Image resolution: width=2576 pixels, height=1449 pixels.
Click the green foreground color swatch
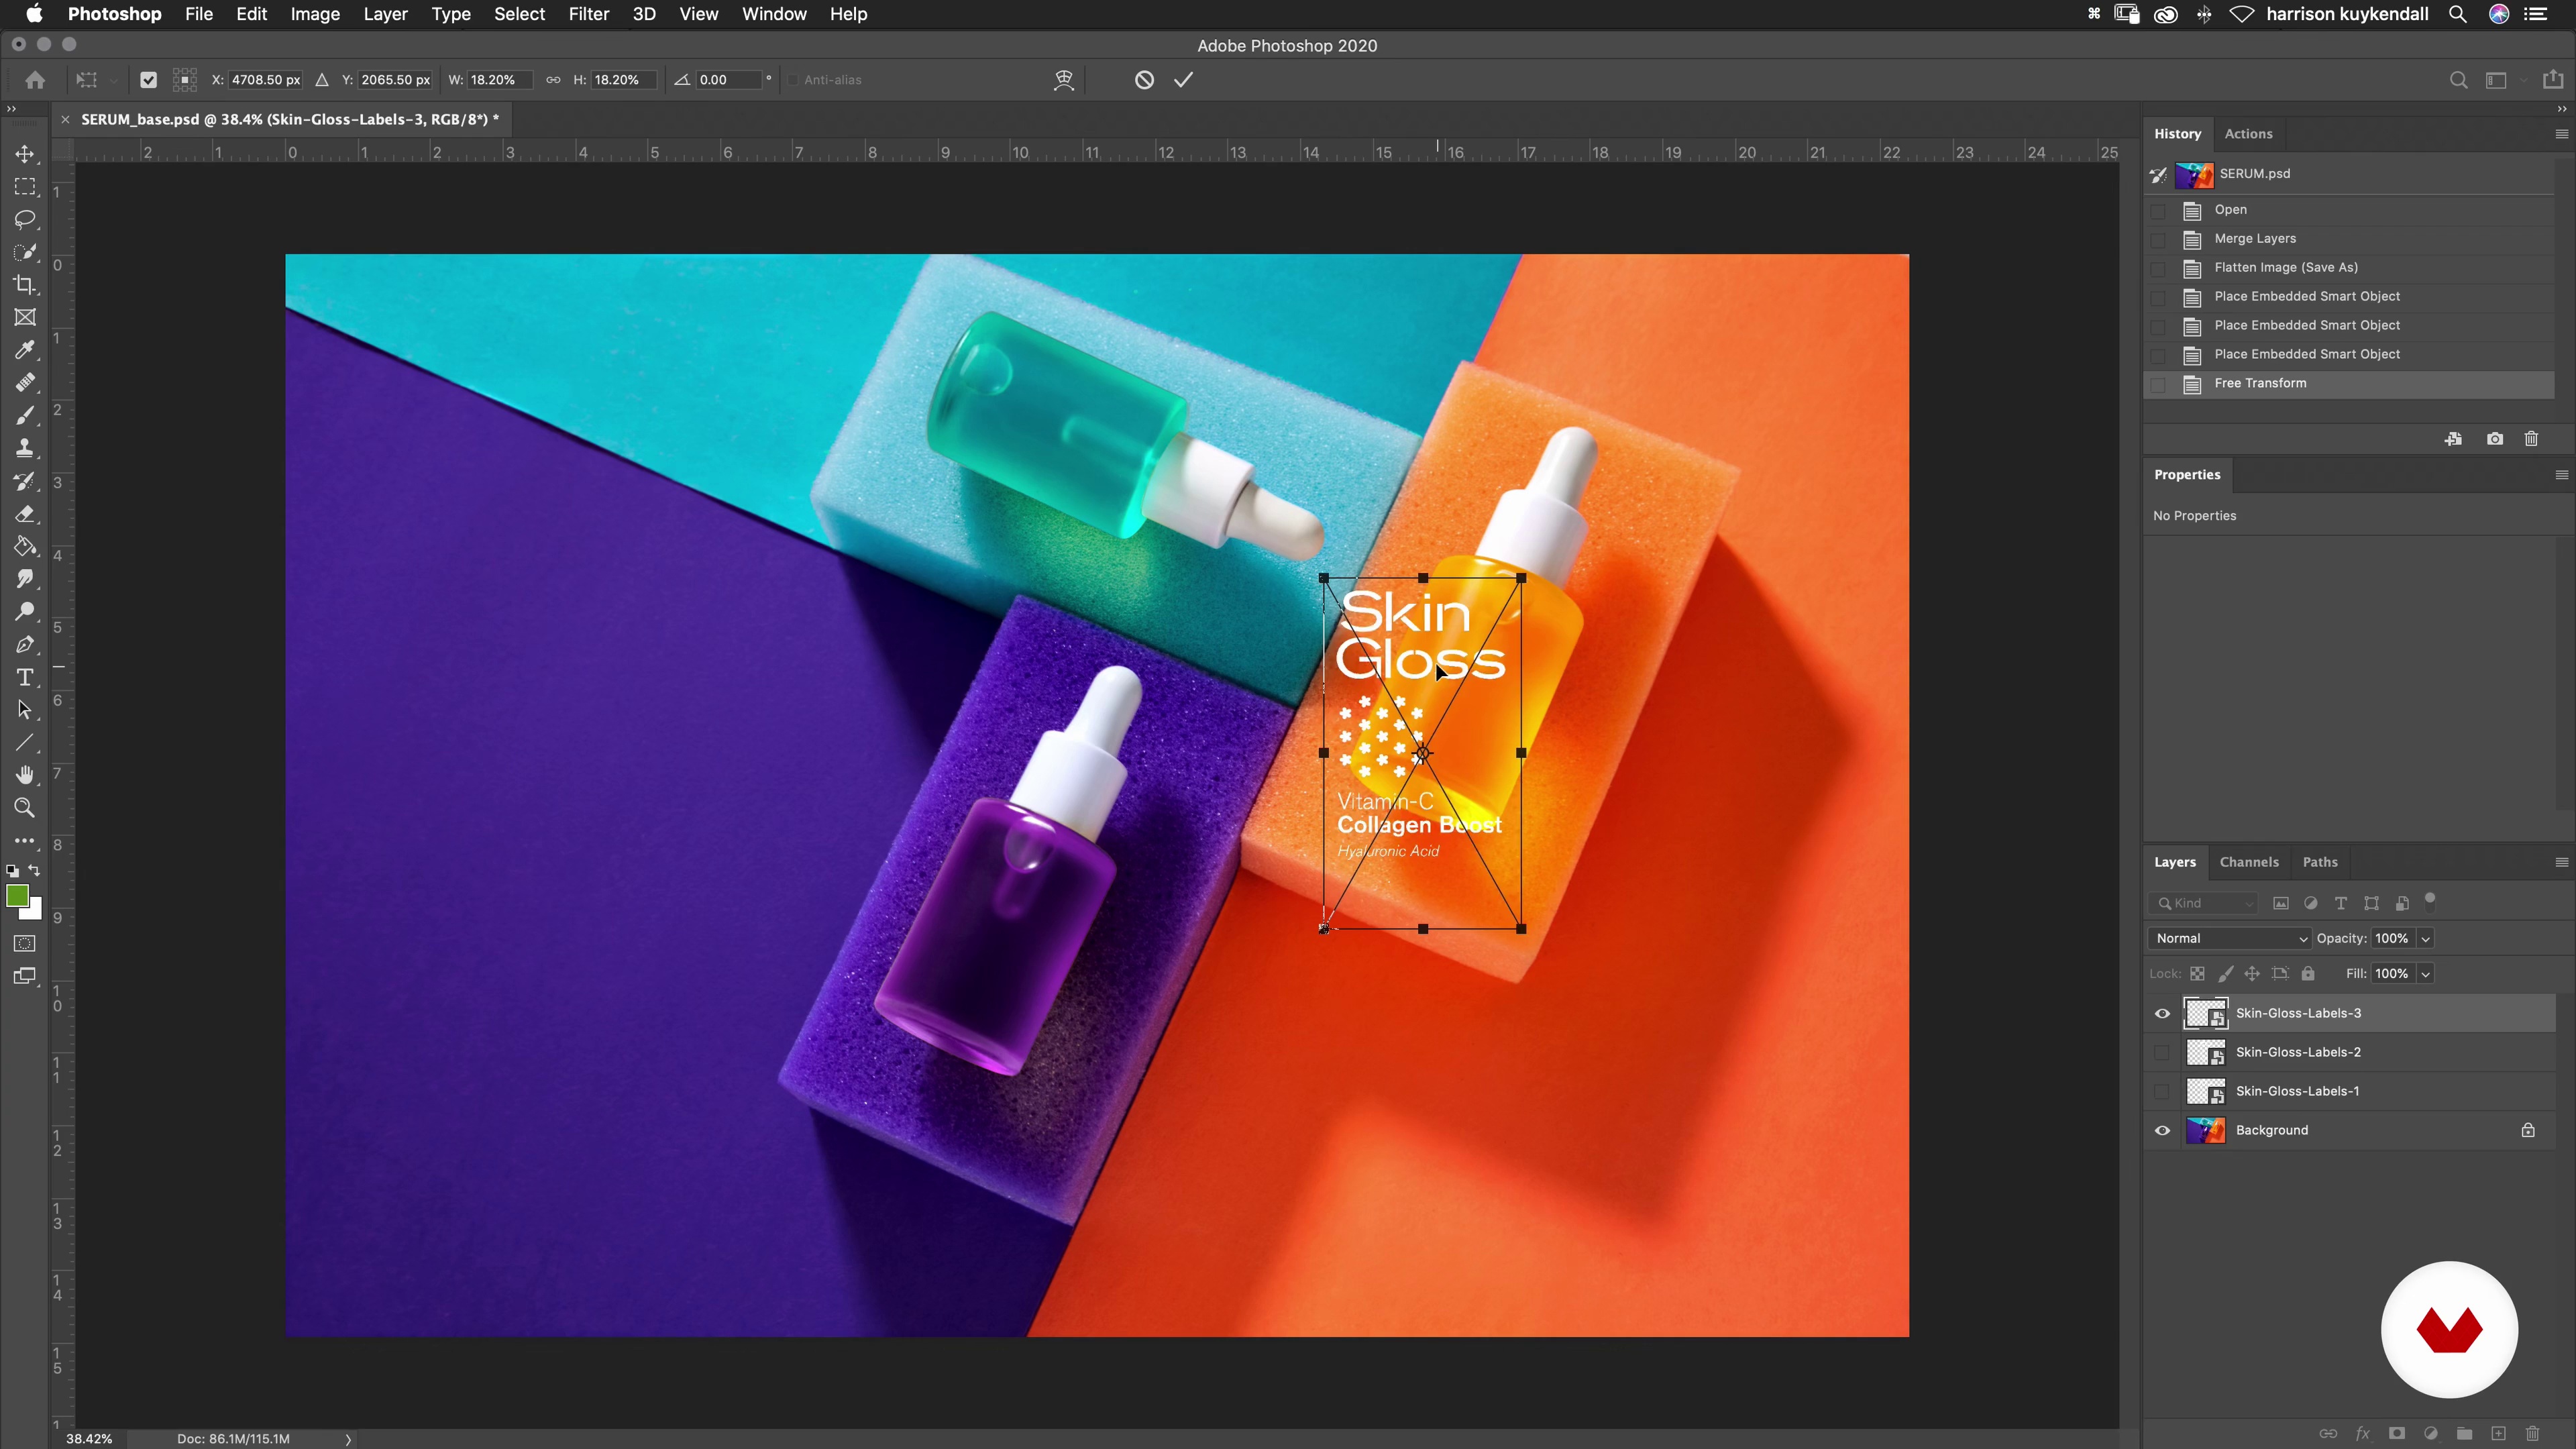tap(17, 896)
